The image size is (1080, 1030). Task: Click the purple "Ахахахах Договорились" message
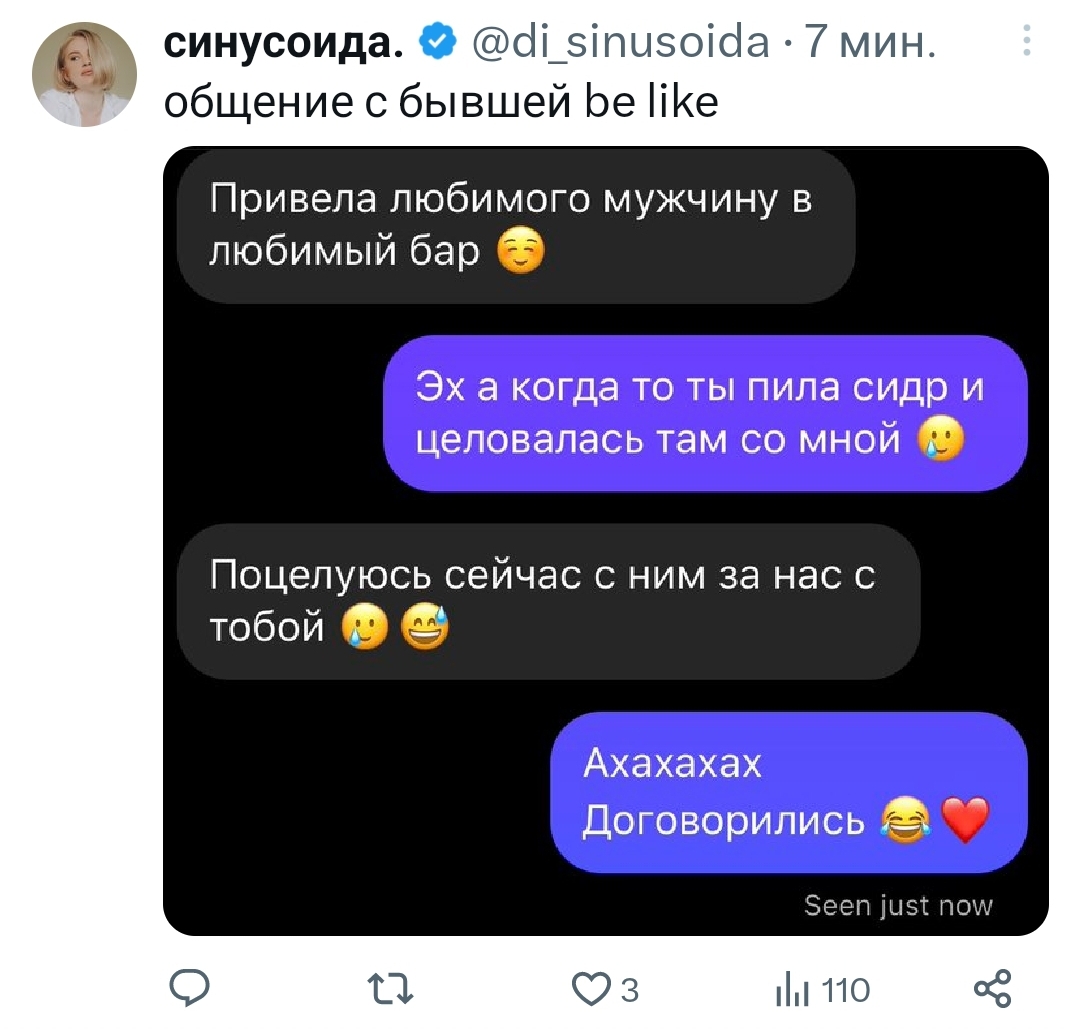point(788,792)
